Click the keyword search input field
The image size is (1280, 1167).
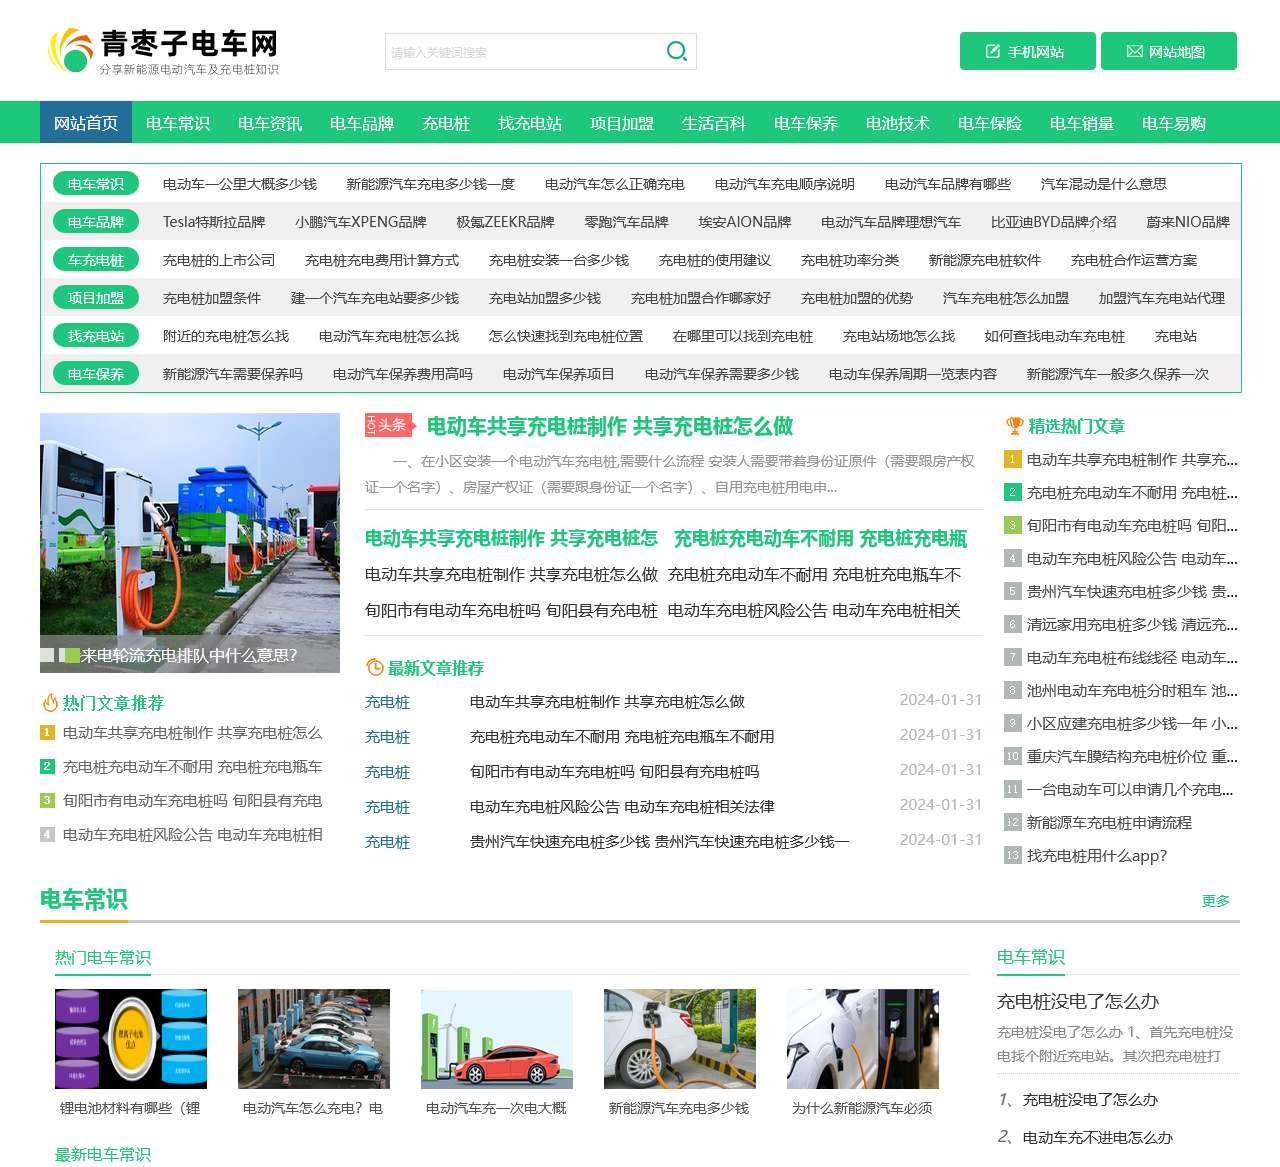pos(520,50)
